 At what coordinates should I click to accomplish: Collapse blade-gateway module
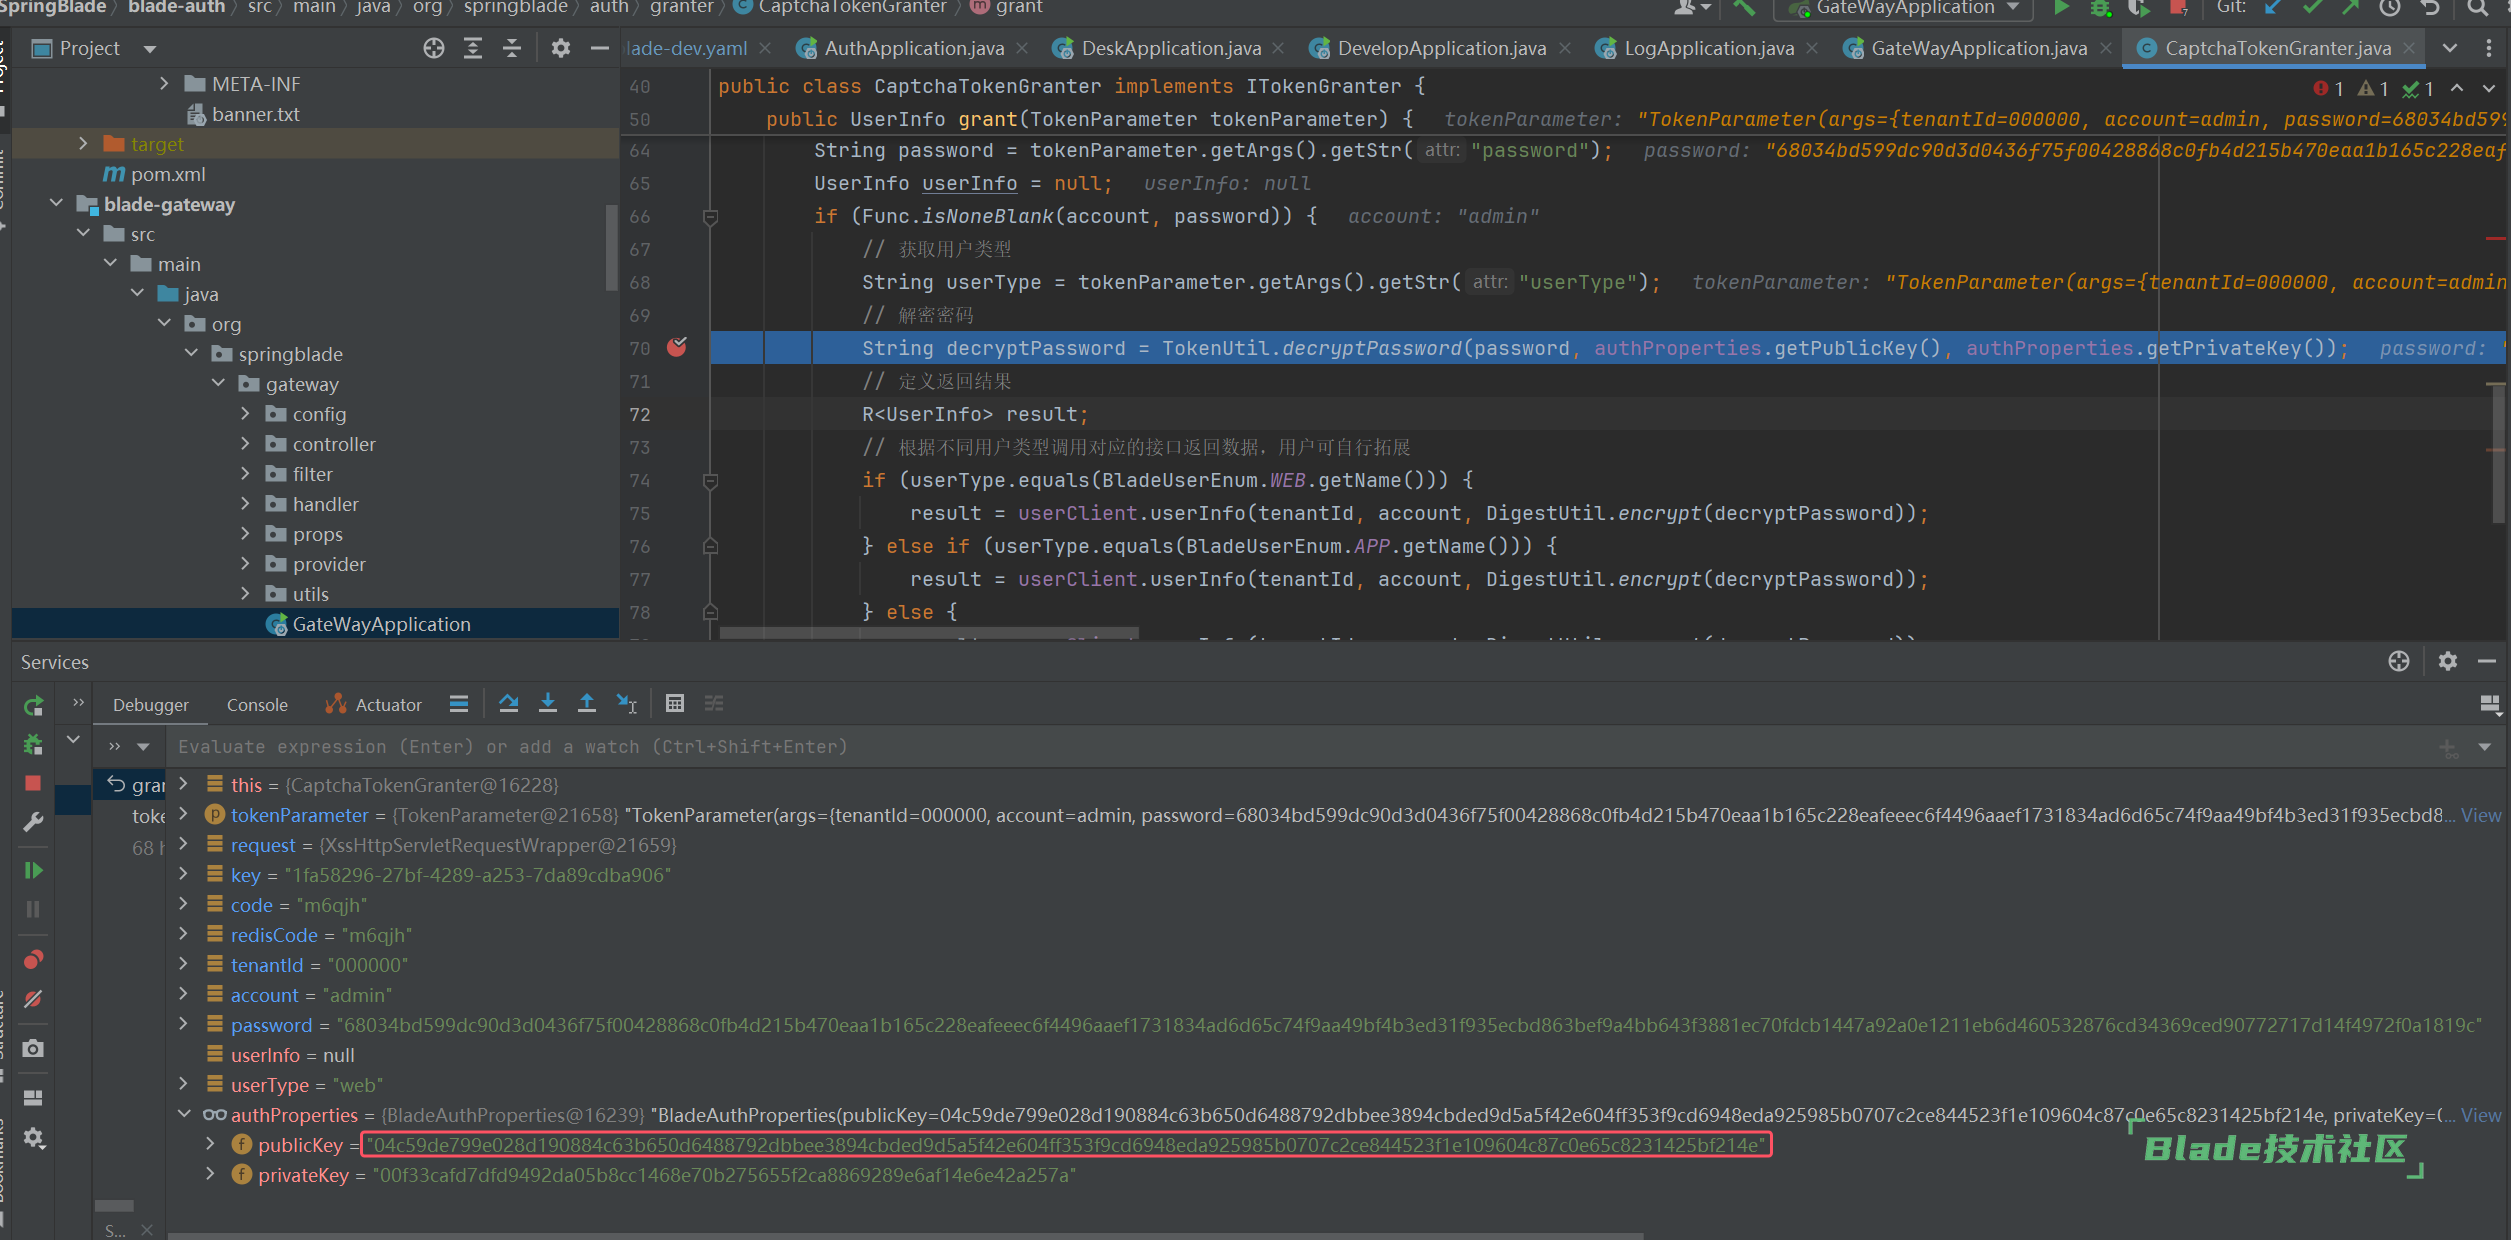(56, 204)
